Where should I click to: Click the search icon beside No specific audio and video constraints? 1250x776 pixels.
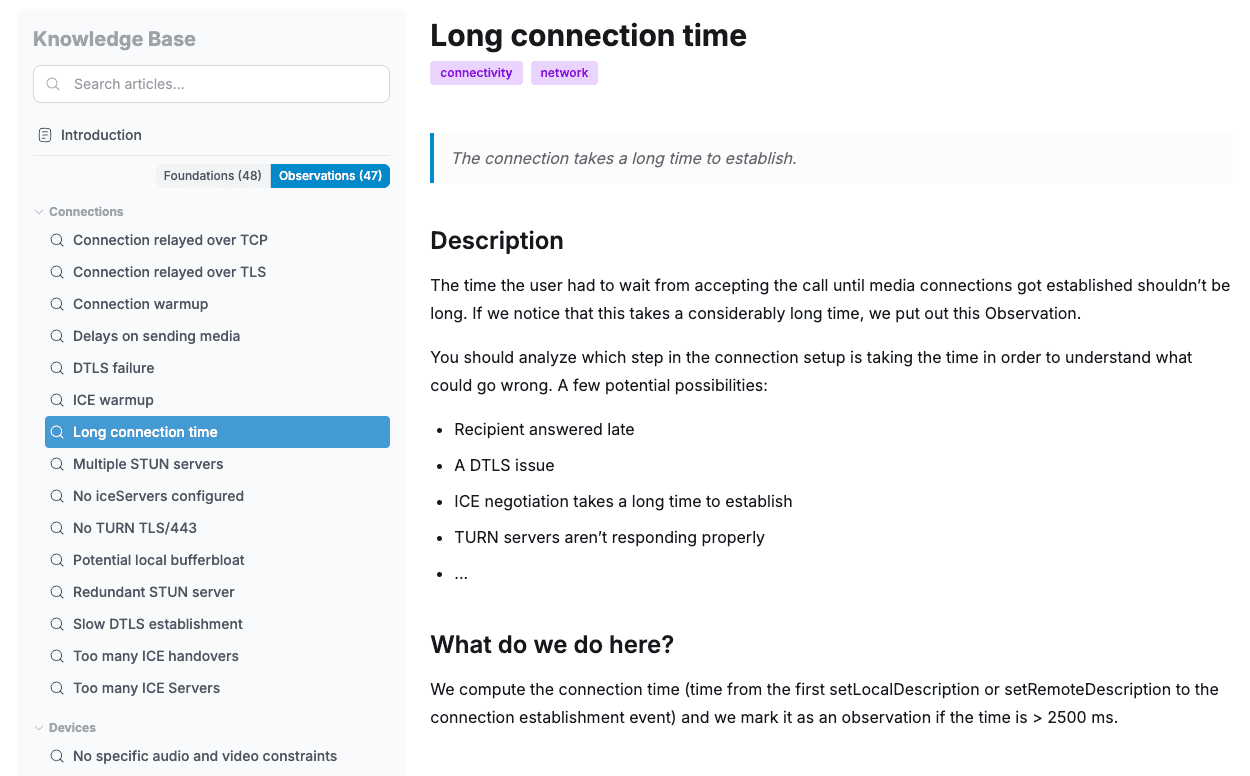[57, 756]
